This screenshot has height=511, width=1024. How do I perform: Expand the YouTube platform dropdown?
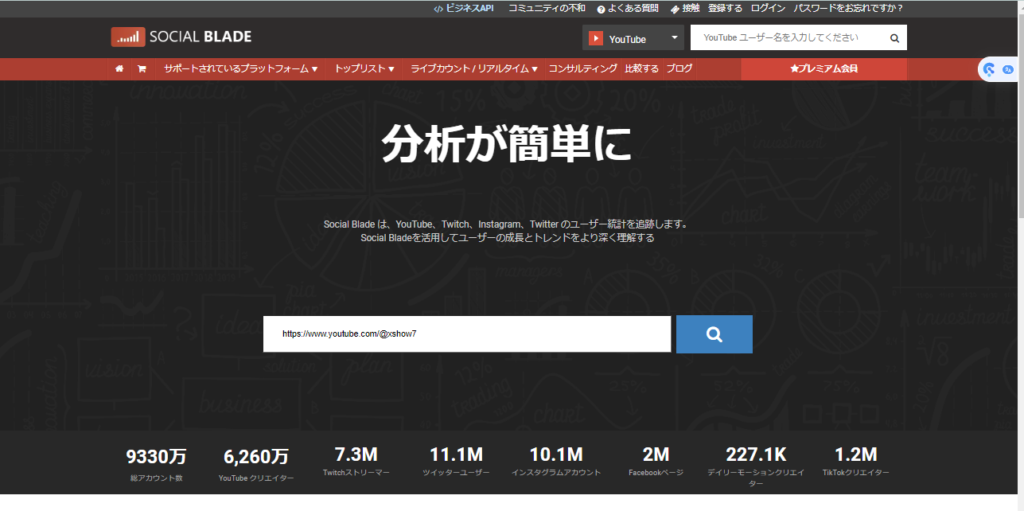pyautogui.click(x=675, y=38)
